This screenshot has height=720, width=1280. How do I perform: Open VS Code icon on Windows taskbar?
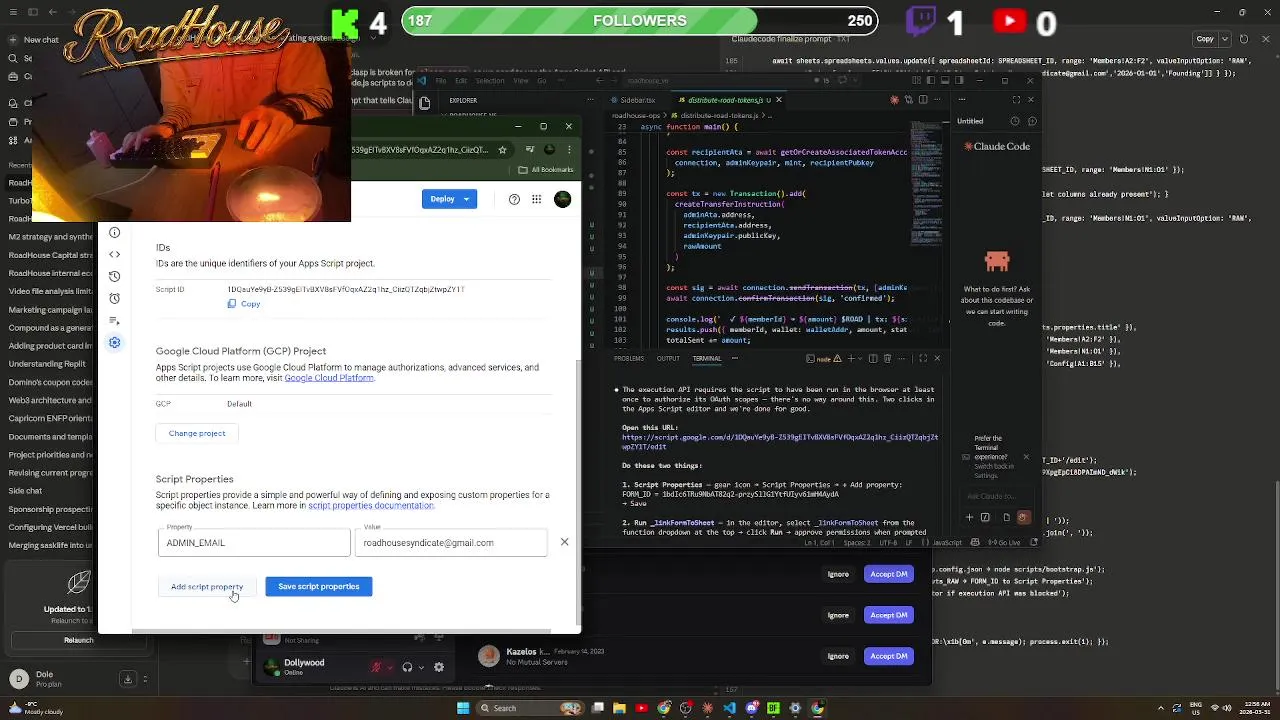[x=730, y=708]
